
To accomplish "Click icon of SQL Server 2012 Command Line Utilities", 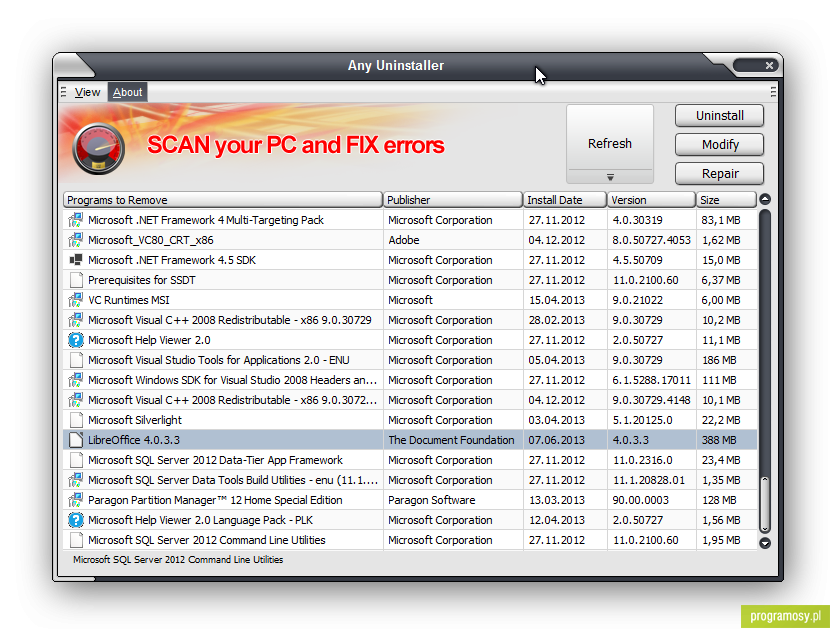I will click(76, 540).
